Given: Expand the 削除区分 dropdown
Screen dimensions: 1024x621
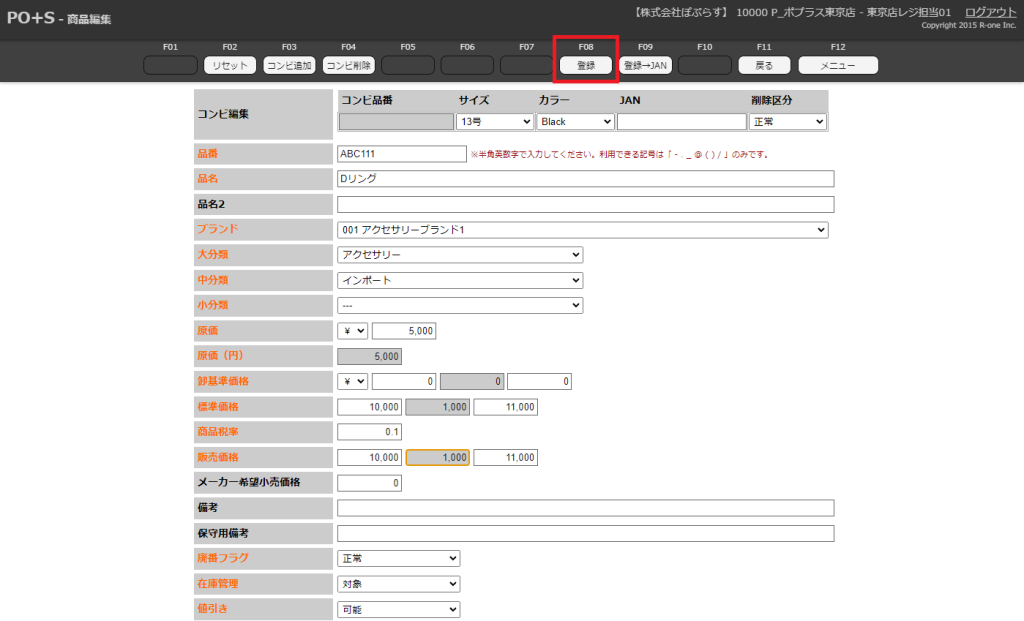Looking at the screenshot, I should [x=787, y=121].
